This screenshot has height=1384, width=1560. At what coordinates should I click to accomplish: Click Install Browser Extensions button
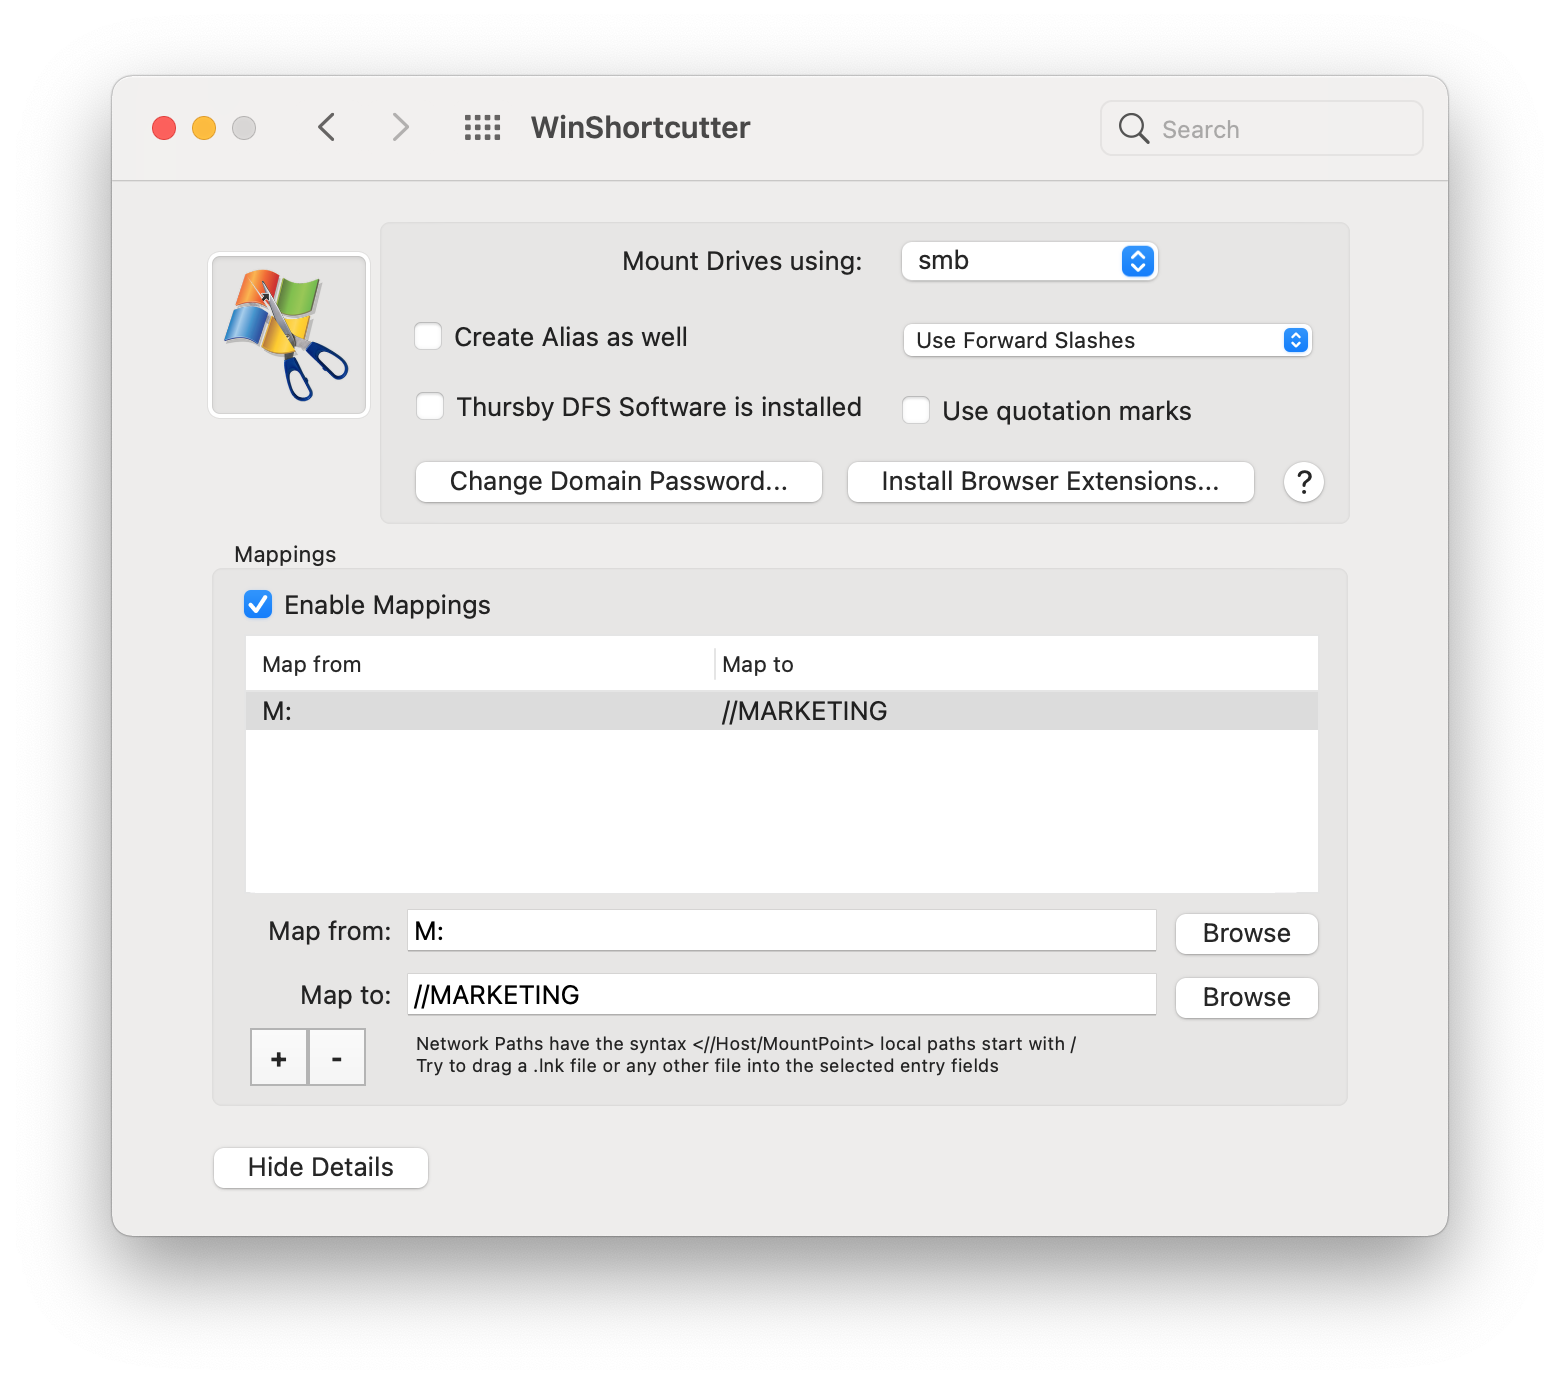click(x=1051, y=482)
